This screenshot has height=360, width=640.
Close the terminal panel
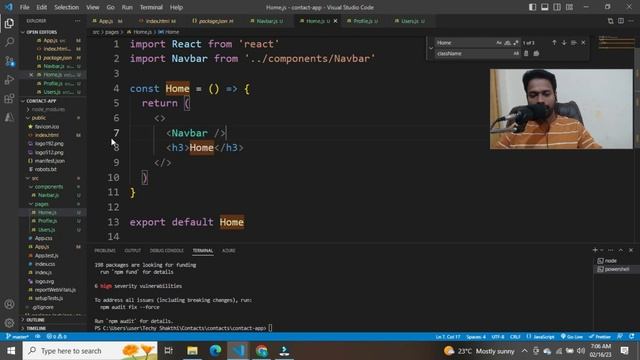pos(631,250)
